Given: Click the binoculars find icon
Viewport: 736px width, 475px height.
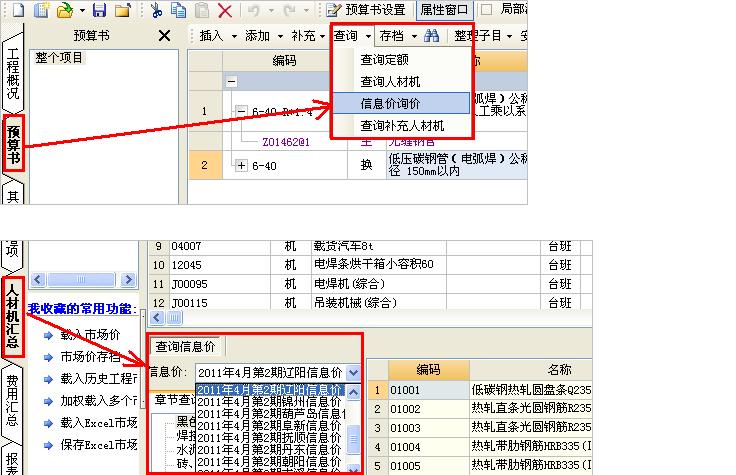Looking at the screenshot, I should pyautogui.click(x=431, y=36).
